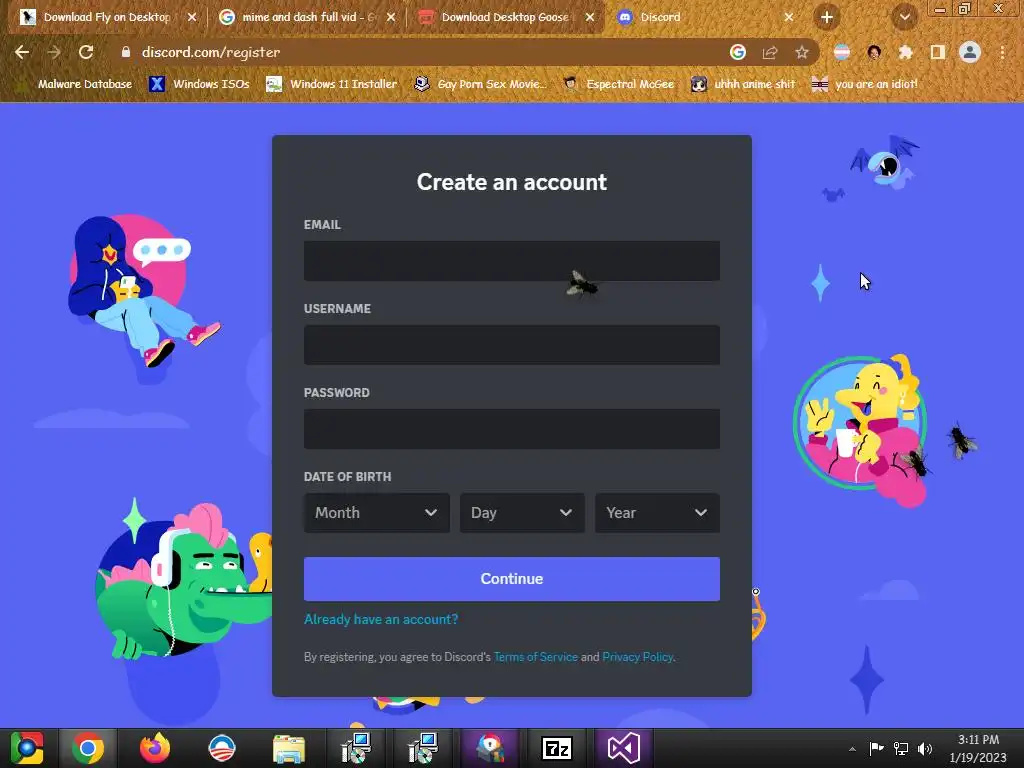Bookmark this page with the star icon

pyautogui.click(x=802, y=52)
